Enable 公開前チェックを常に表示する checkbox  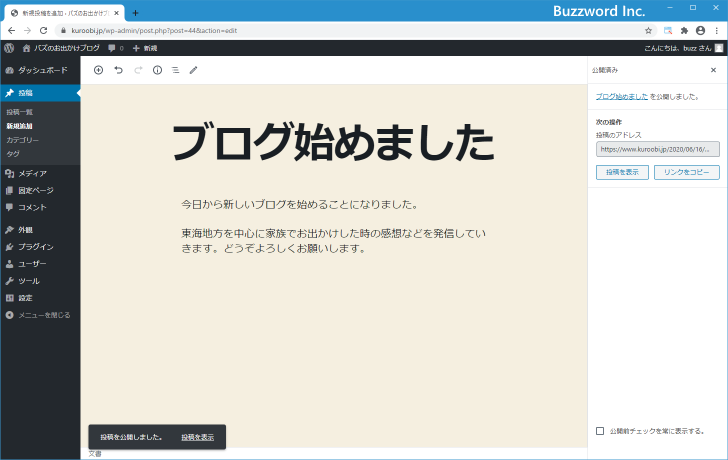(x=600, y=431)
